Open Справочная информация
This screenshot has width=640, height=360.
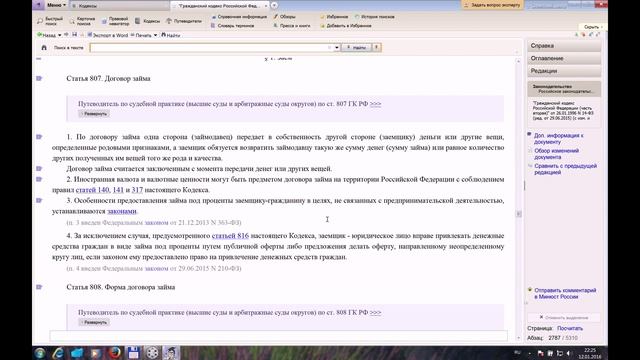[x=239, y=17]
